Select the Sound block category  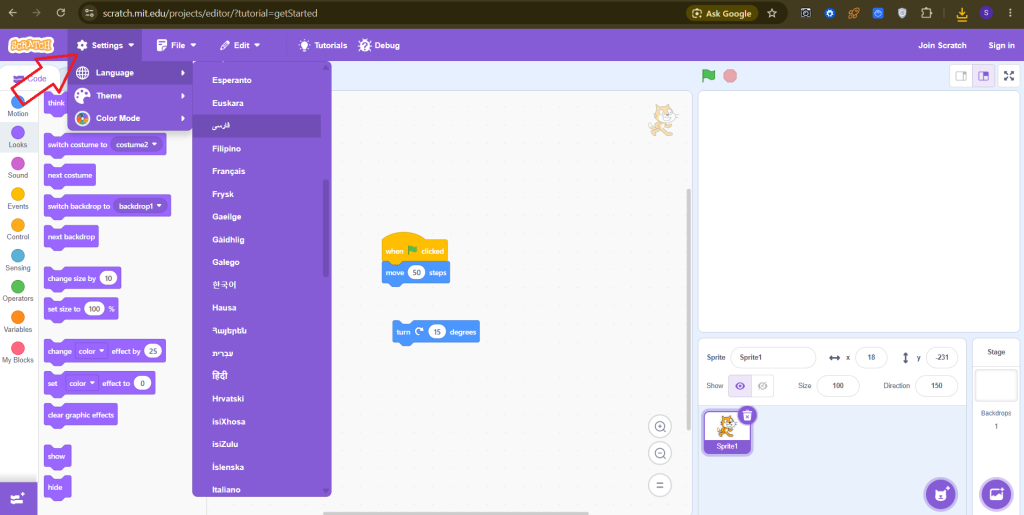(x=18, y=168)
